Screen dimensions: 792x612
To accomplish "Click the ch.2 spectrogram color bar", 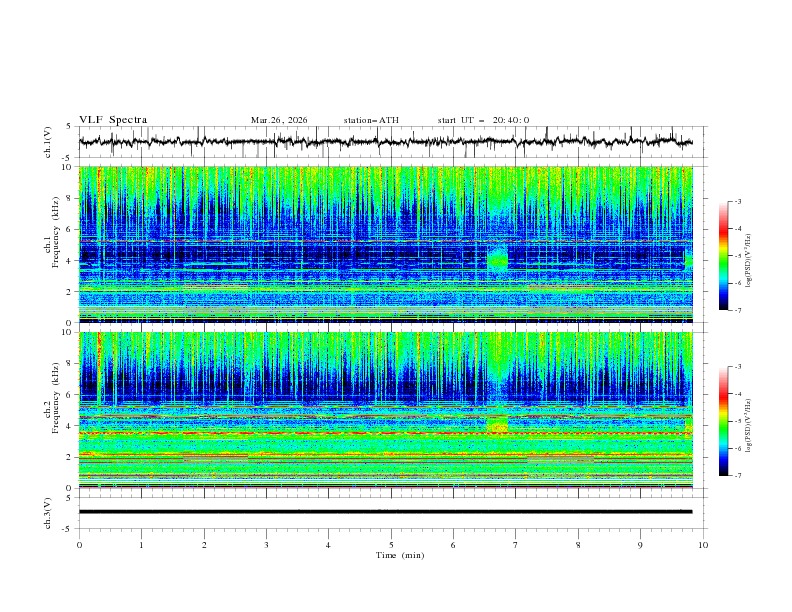I will coord(723,421).
